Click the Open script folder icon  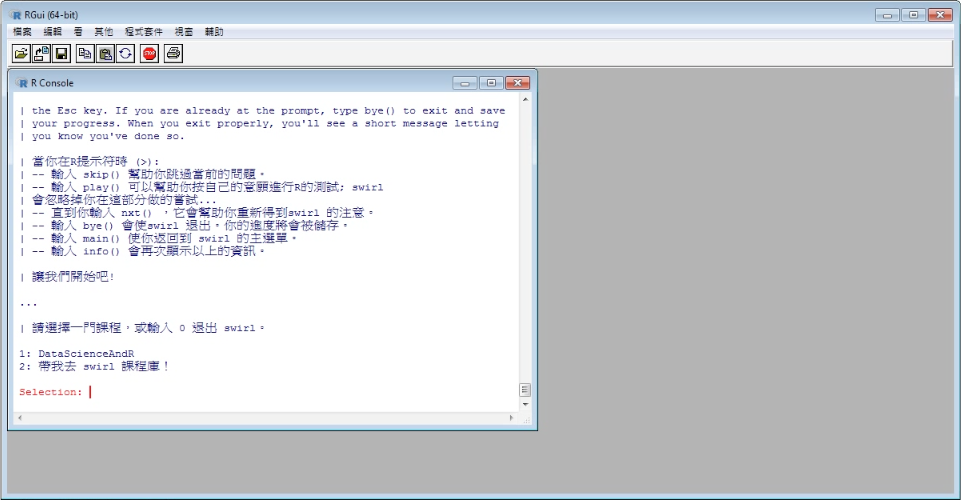coord(21,54)
